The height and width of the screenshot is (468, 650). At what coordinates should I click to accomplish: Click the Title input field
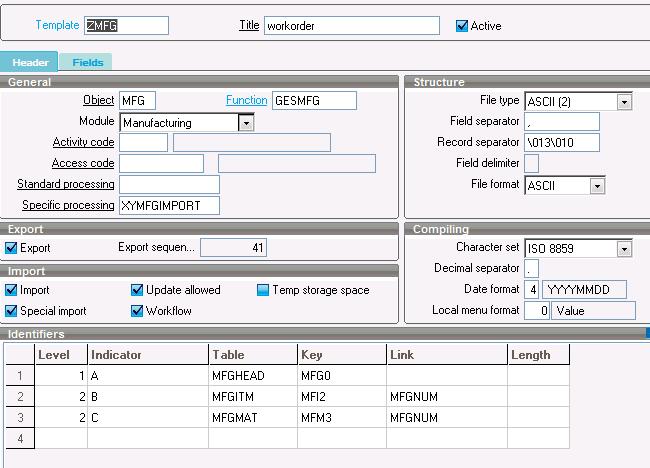pos(351,26)
